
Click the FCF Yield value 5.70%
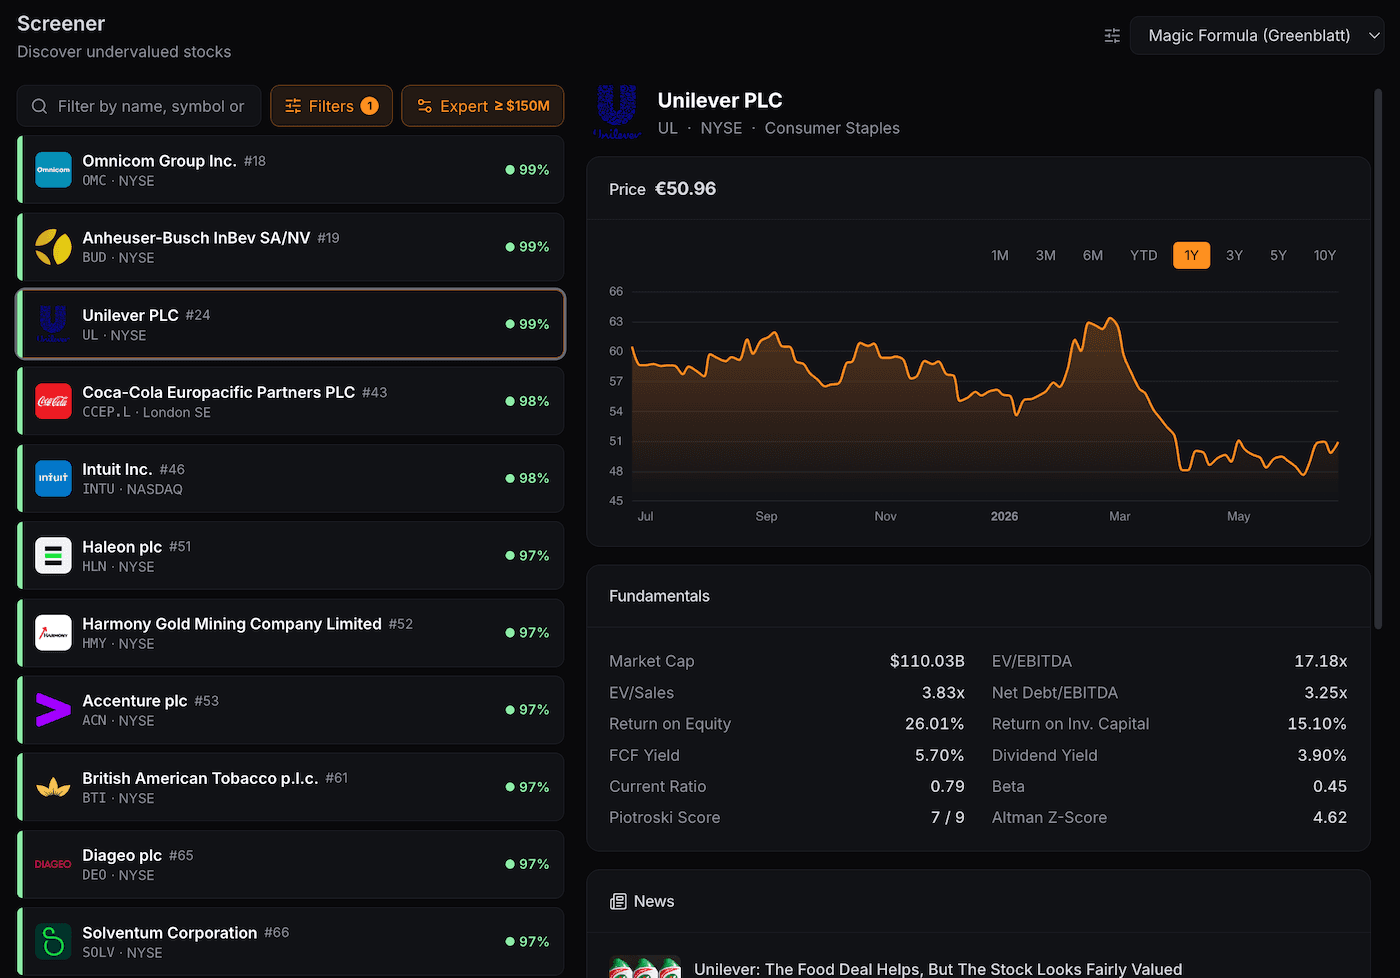(x=940, y=755)
